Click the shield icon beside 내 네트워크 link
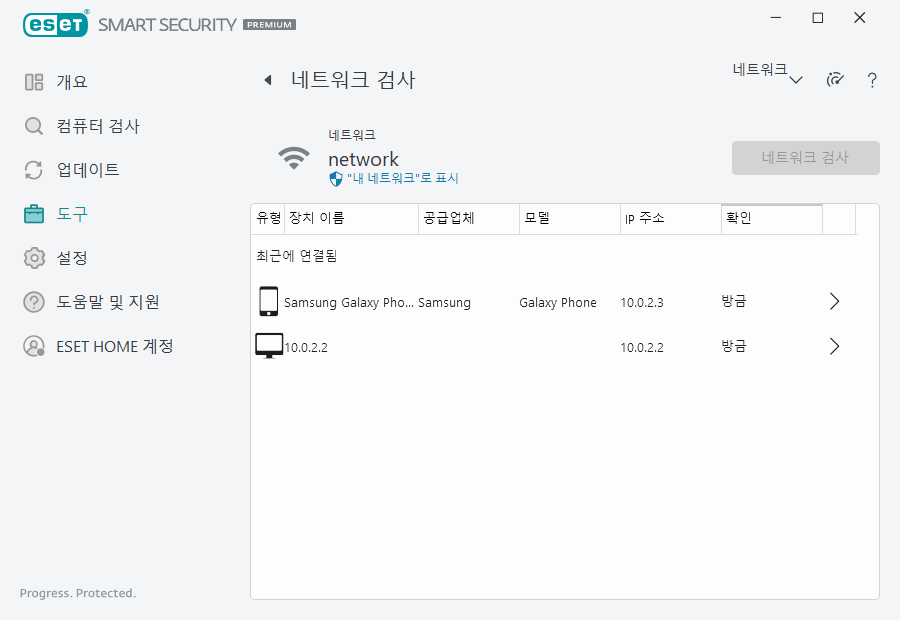 336,178
